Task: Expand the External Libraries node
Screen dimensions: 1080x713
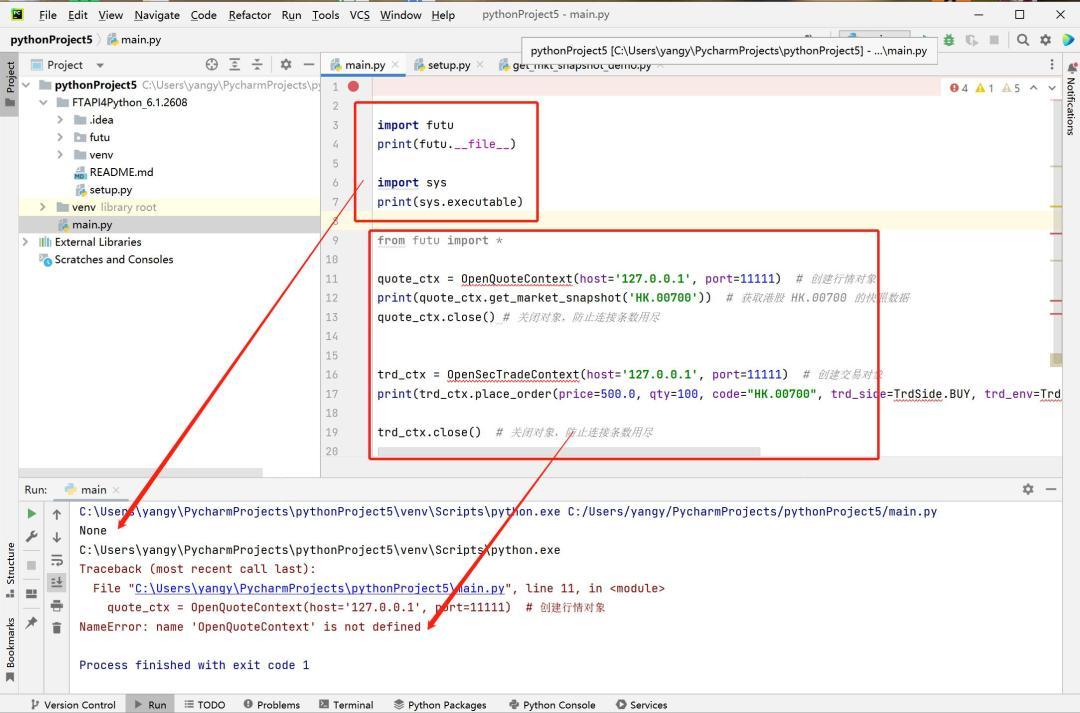Action: click(x=25, y=242)
